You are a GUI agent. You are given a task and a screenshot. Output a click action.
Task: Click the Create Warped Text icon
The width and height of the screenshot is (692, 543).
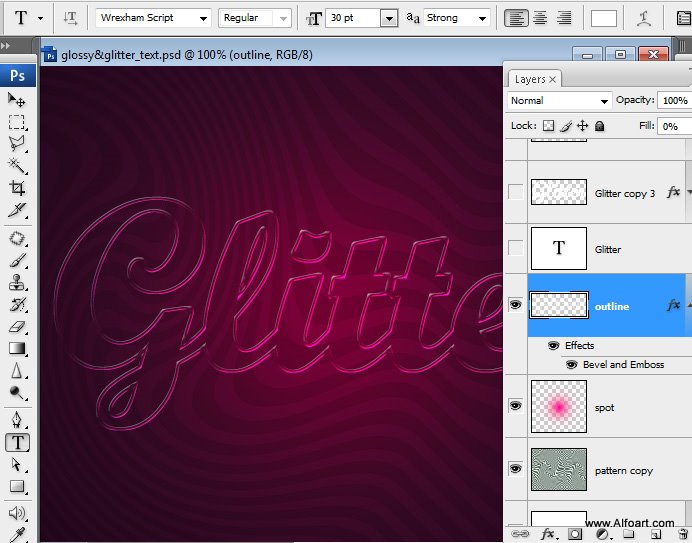646,18
